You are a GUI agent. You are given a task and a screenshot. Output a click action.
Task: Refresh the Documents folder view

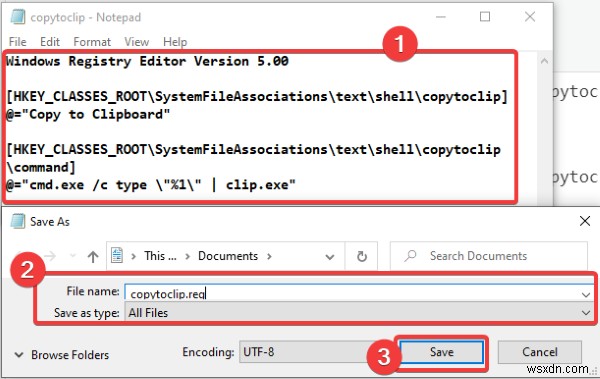click(362, 256)
